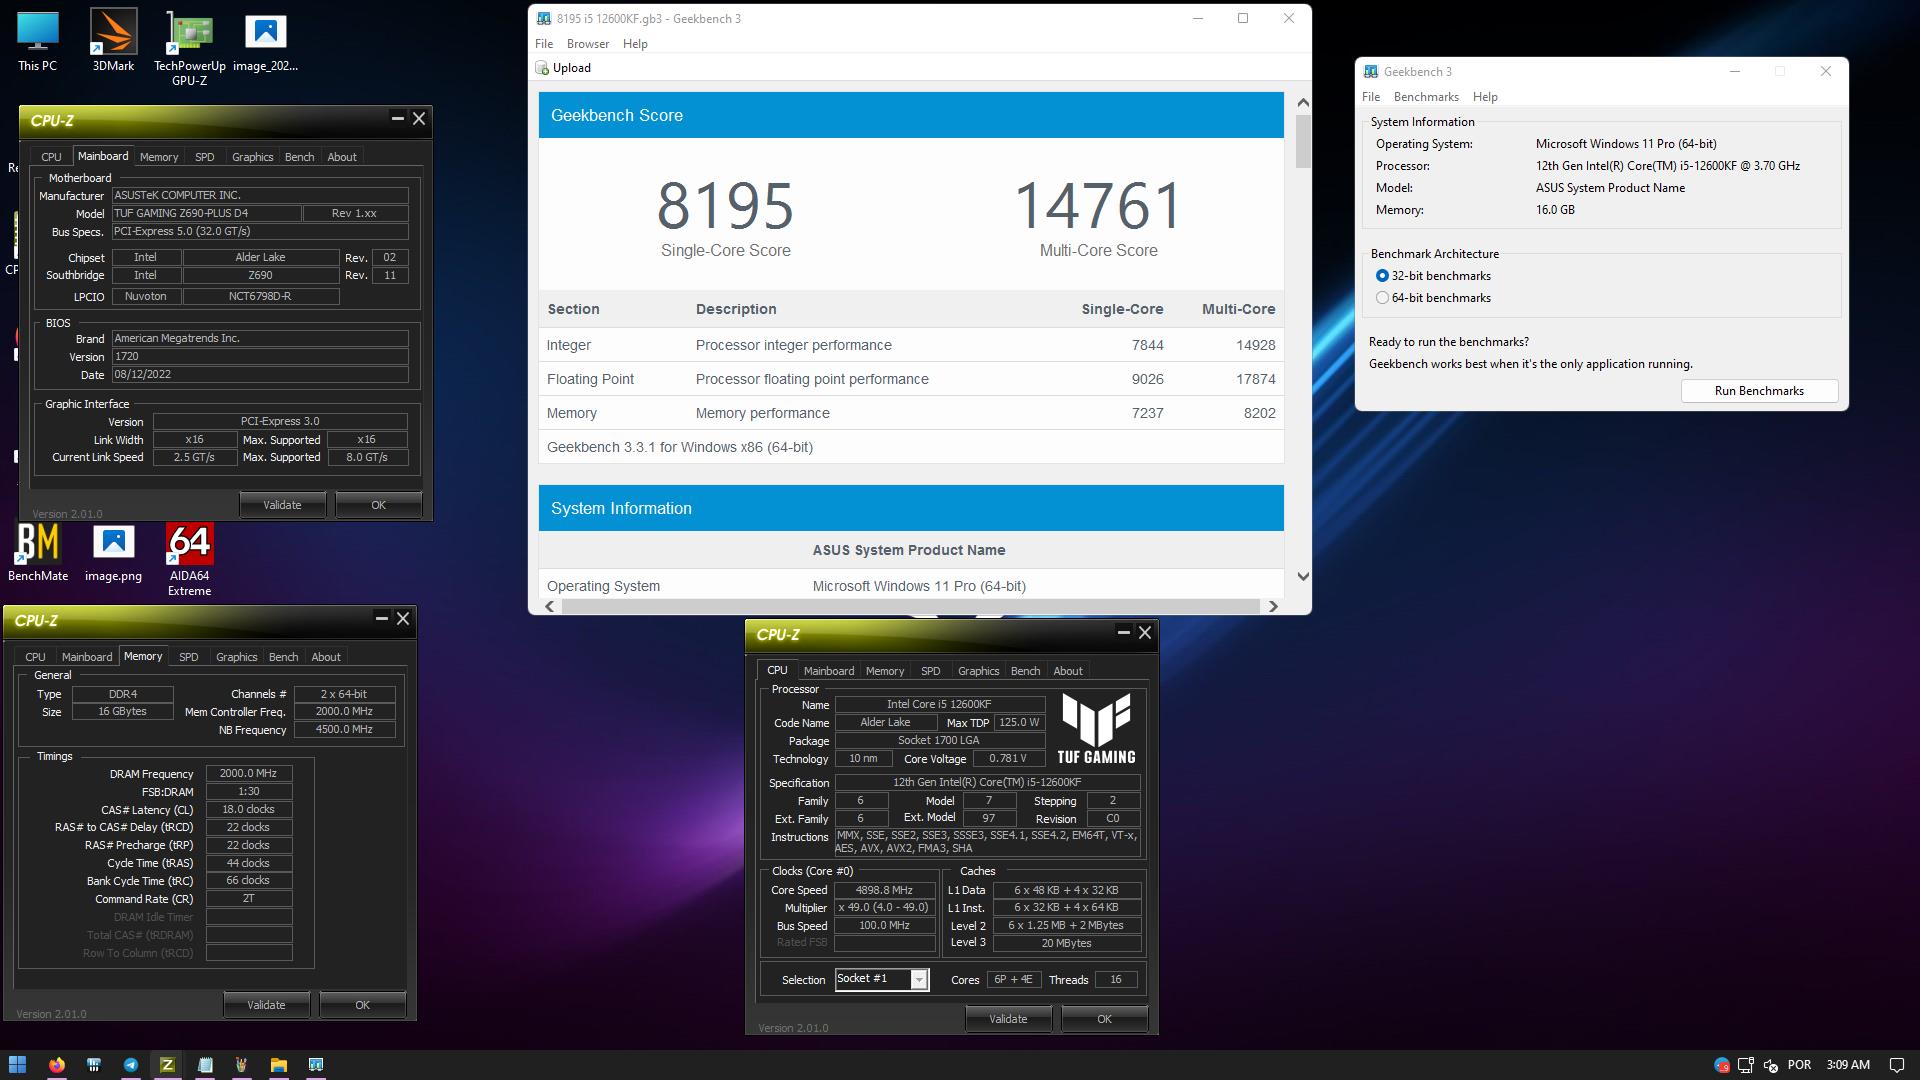Open Firefox from the taskbar
Screen dimensions: 1920x1080
tap(56, 1064)
